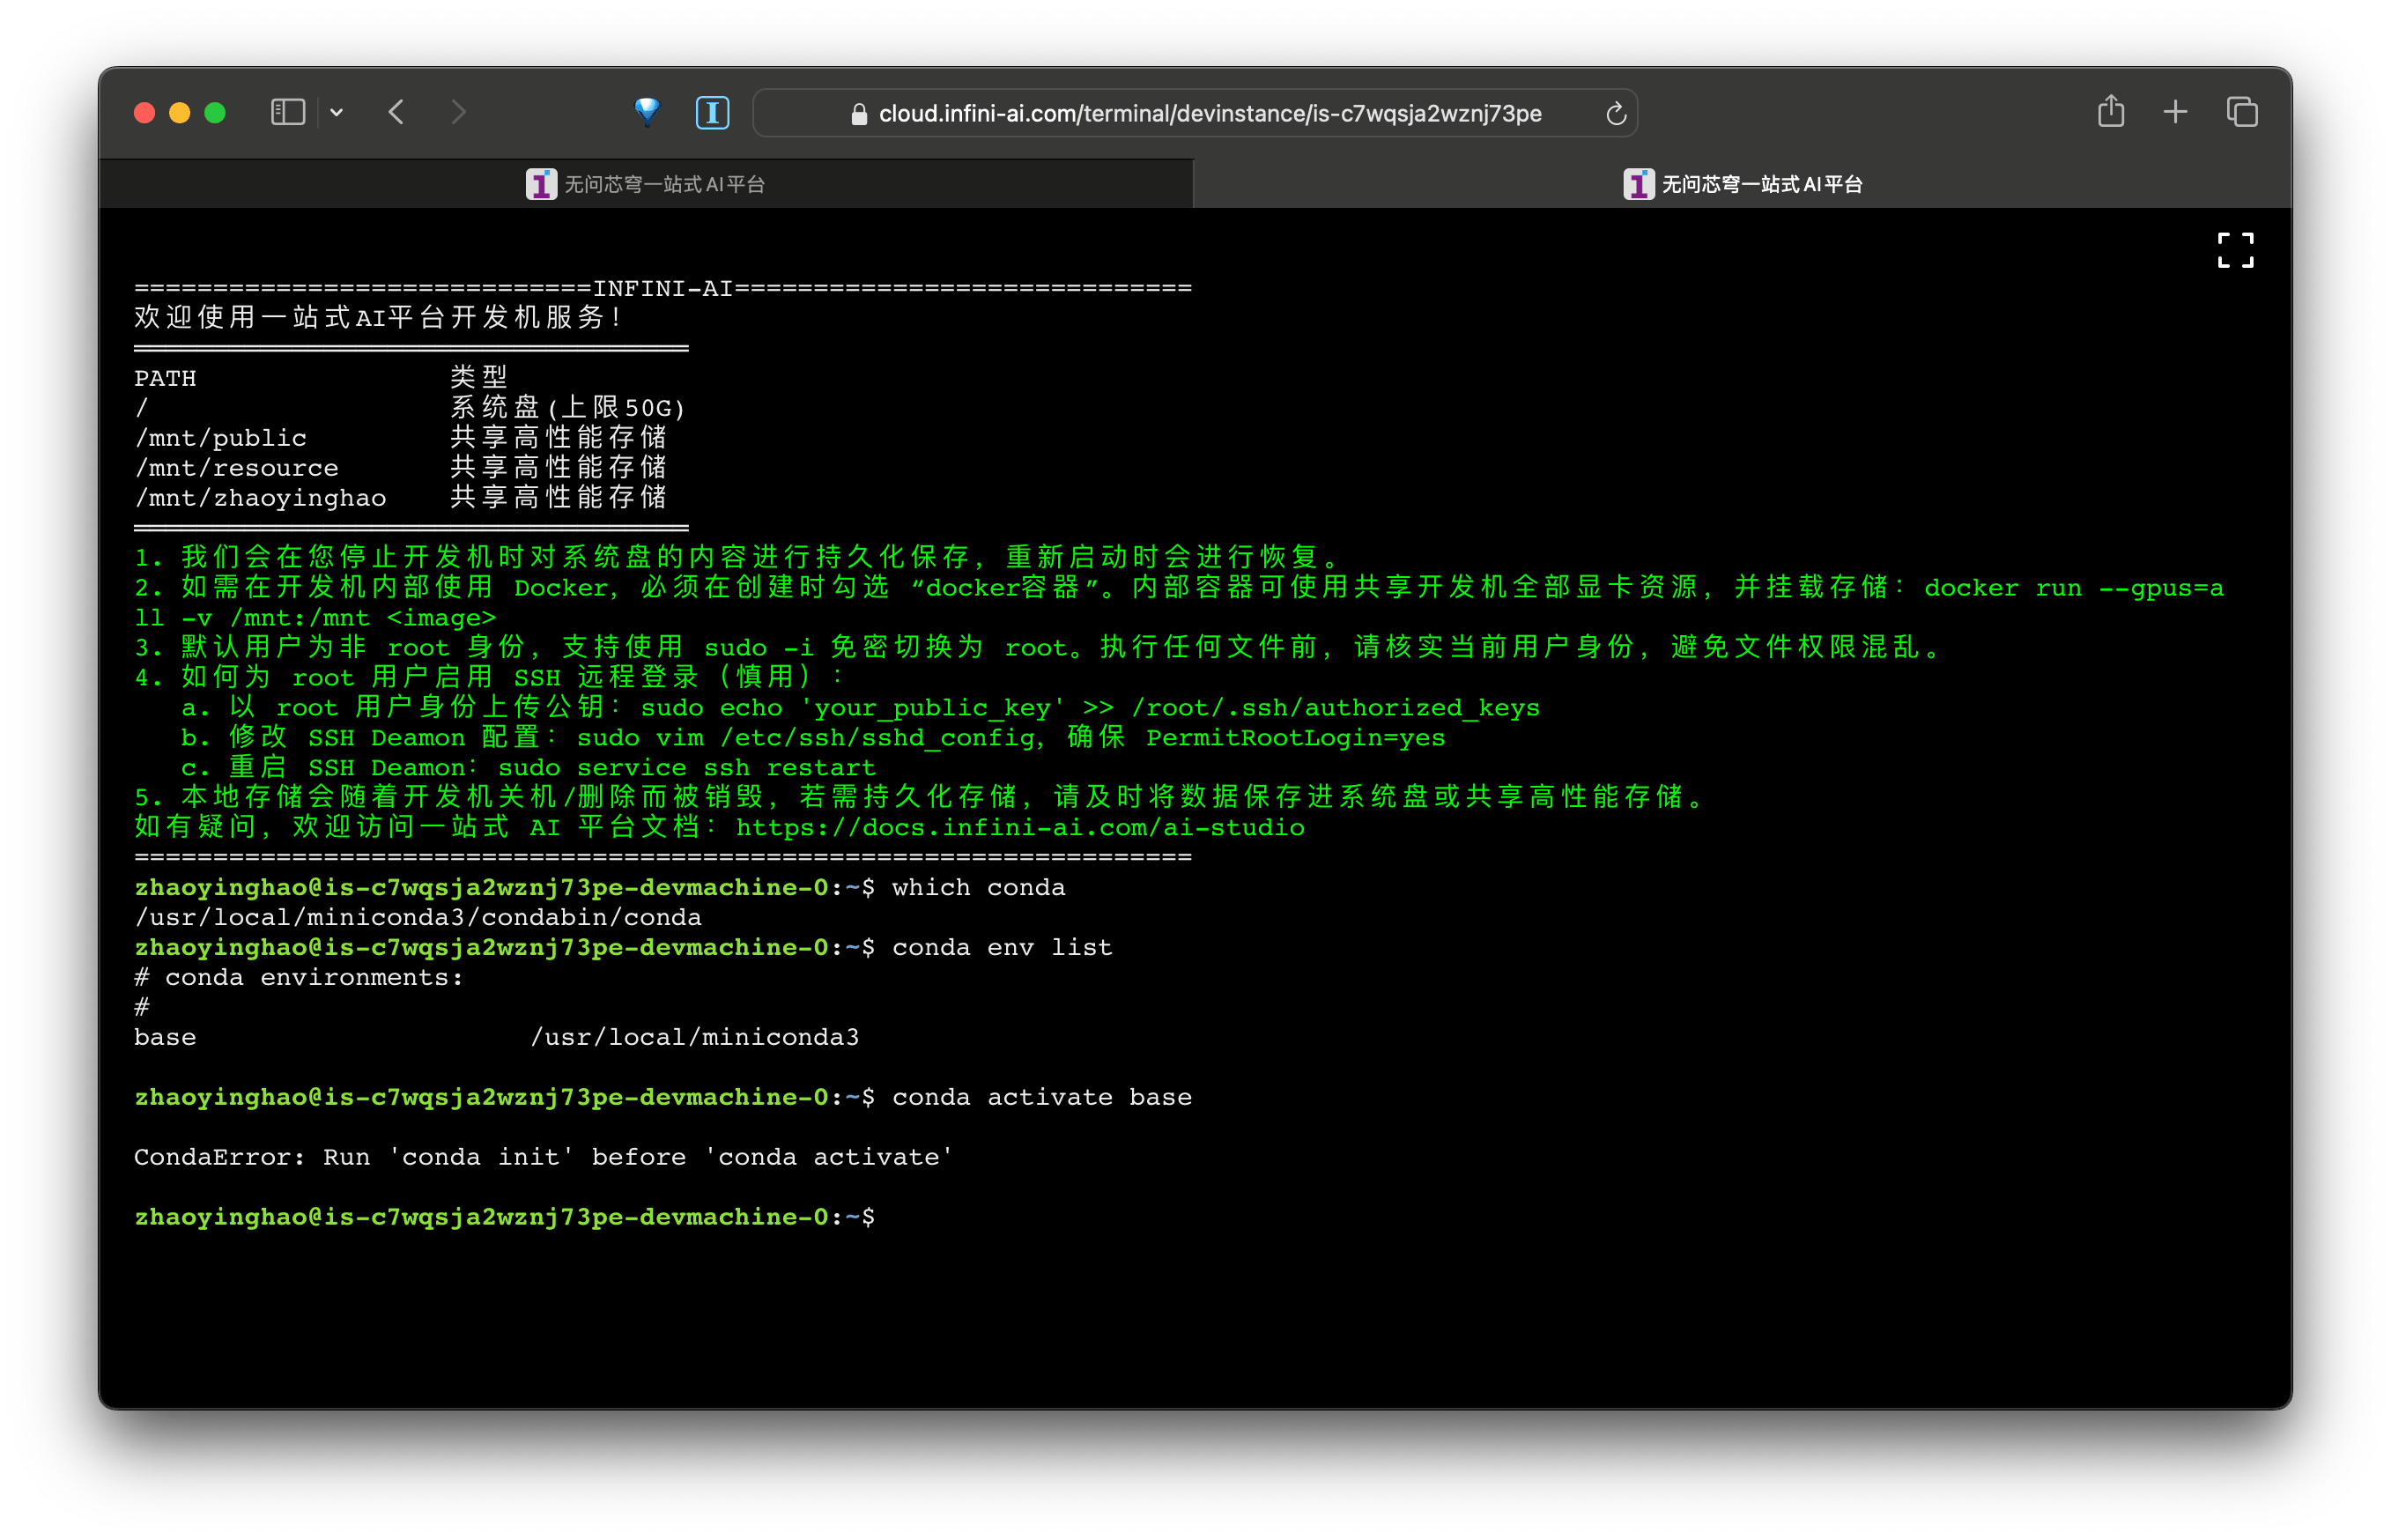Viewport: 2391px width, 1540px height.
Task: Click the '/mnt/public' path text
Action: [221, 438]
